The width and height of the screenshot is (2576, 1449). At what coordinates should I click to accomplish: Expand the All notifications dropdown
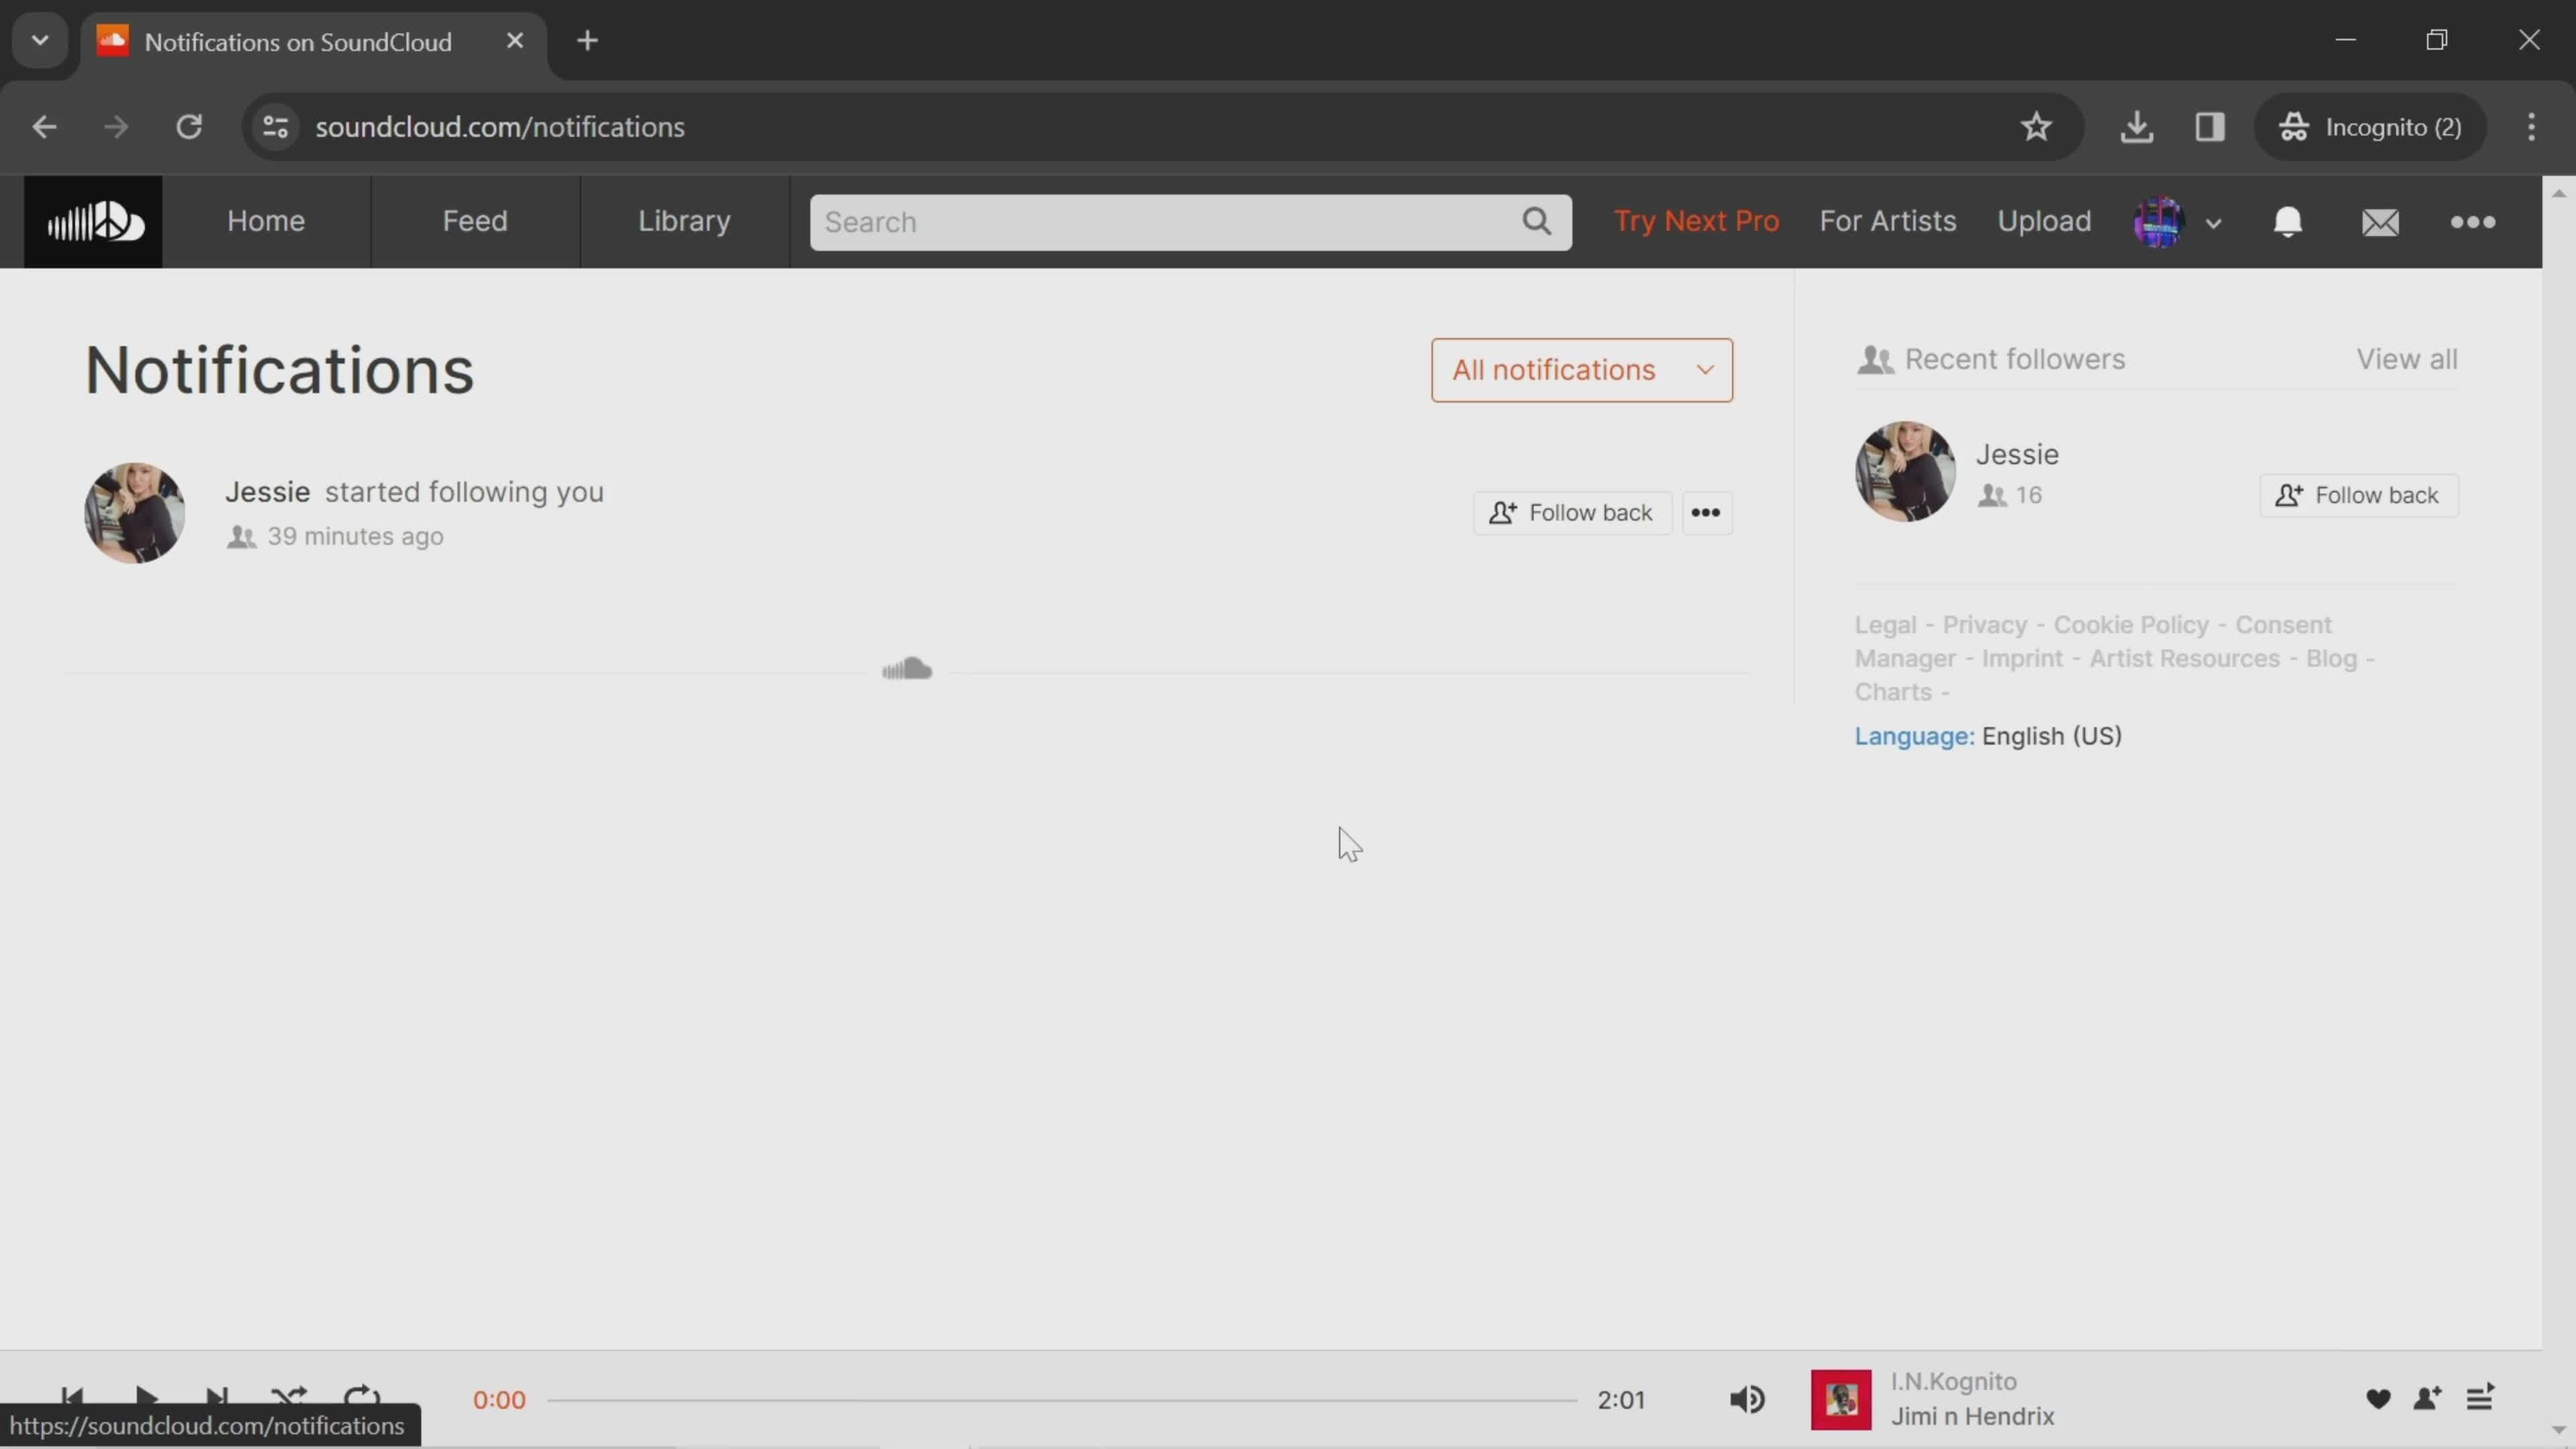tap(1580, 368)
